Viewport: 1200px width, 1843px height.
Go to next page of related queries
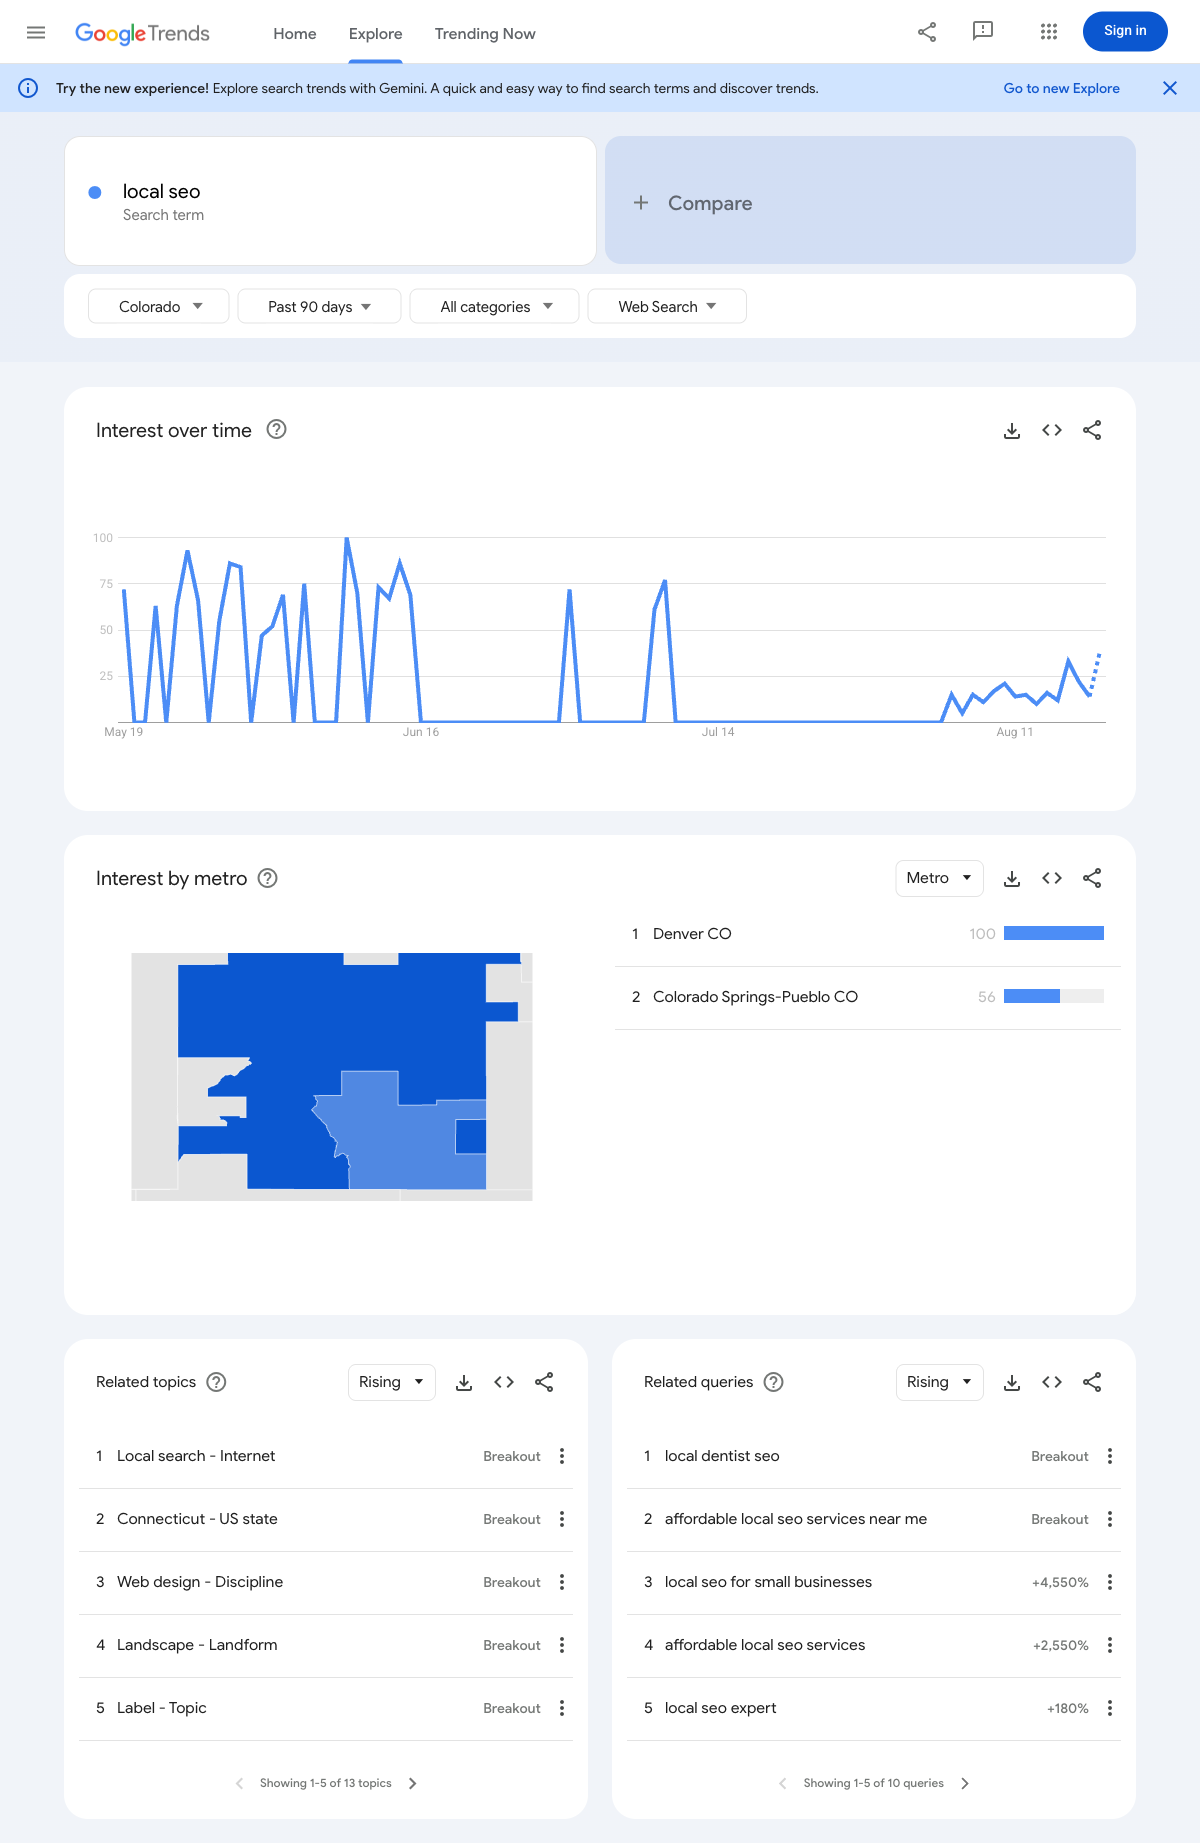965,1783
